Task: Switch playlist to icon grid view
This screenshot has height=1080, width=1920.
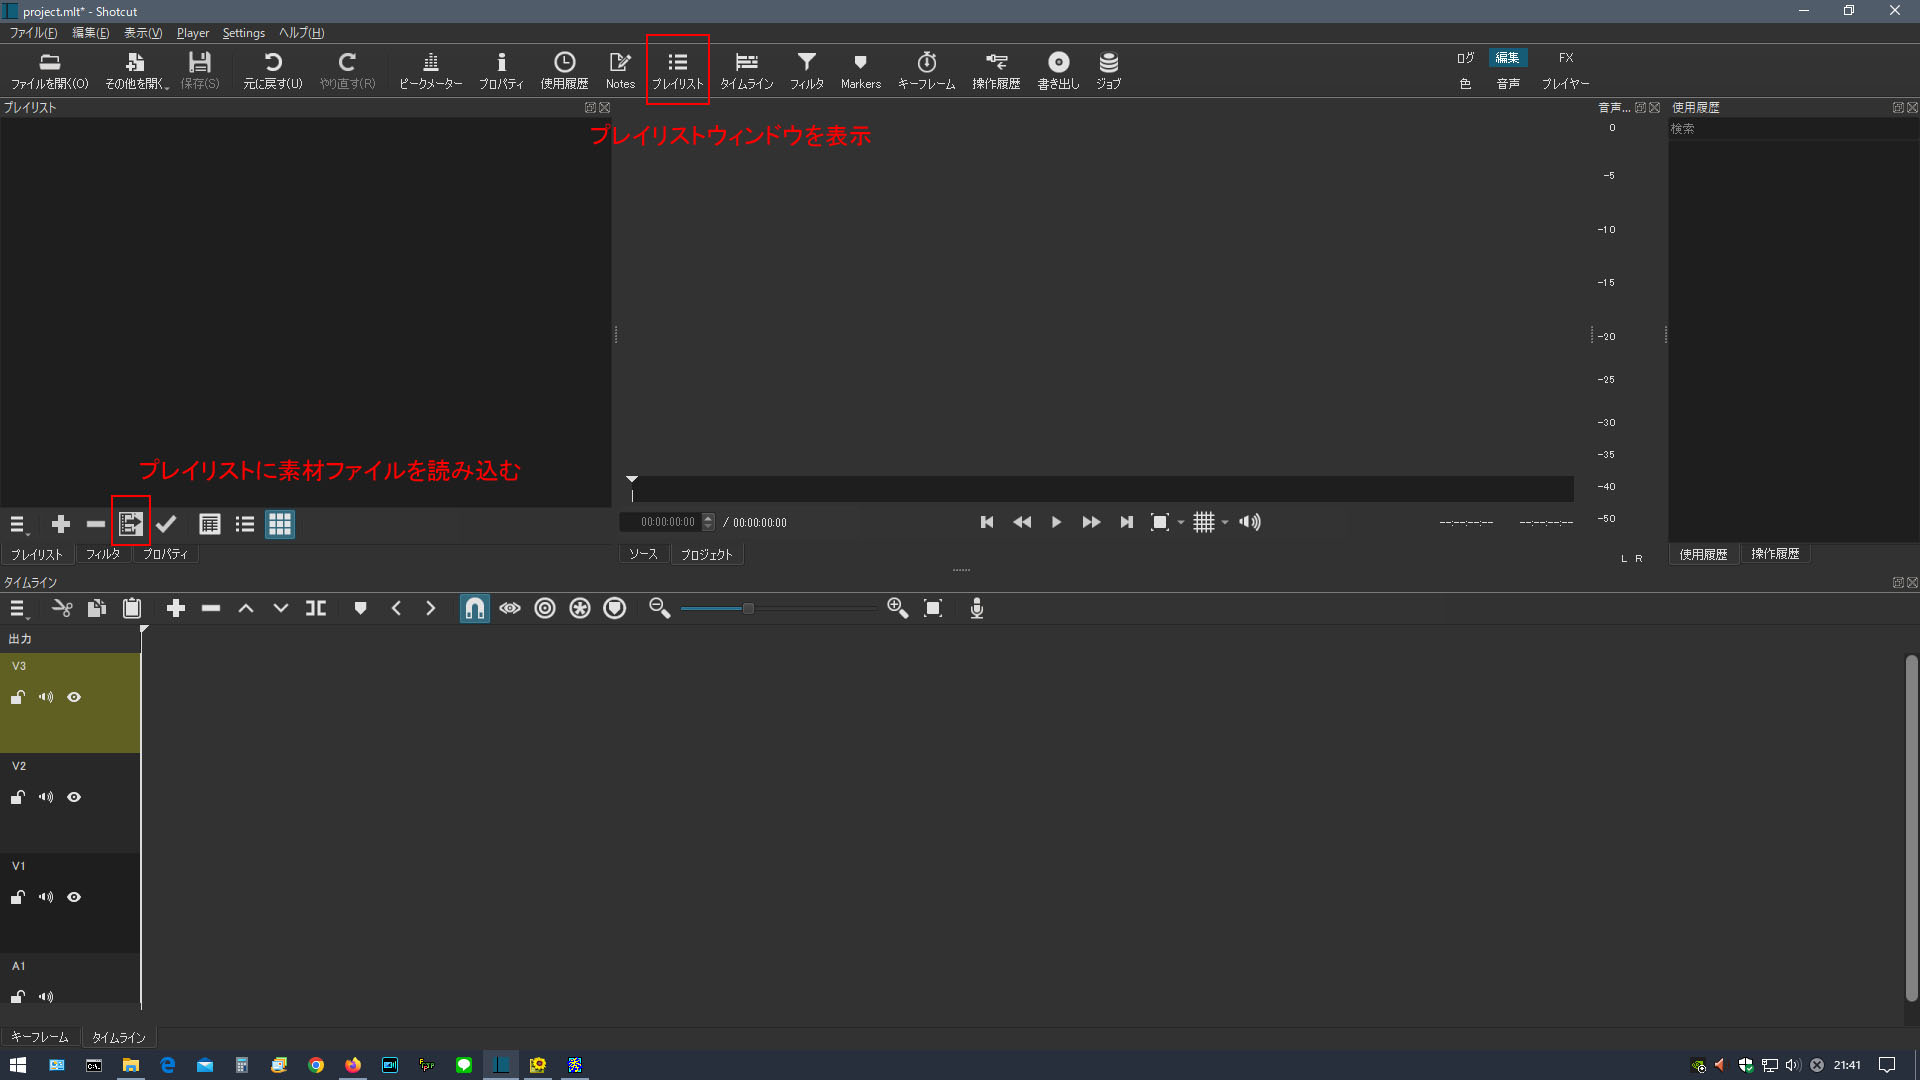Action: point(280,524)
